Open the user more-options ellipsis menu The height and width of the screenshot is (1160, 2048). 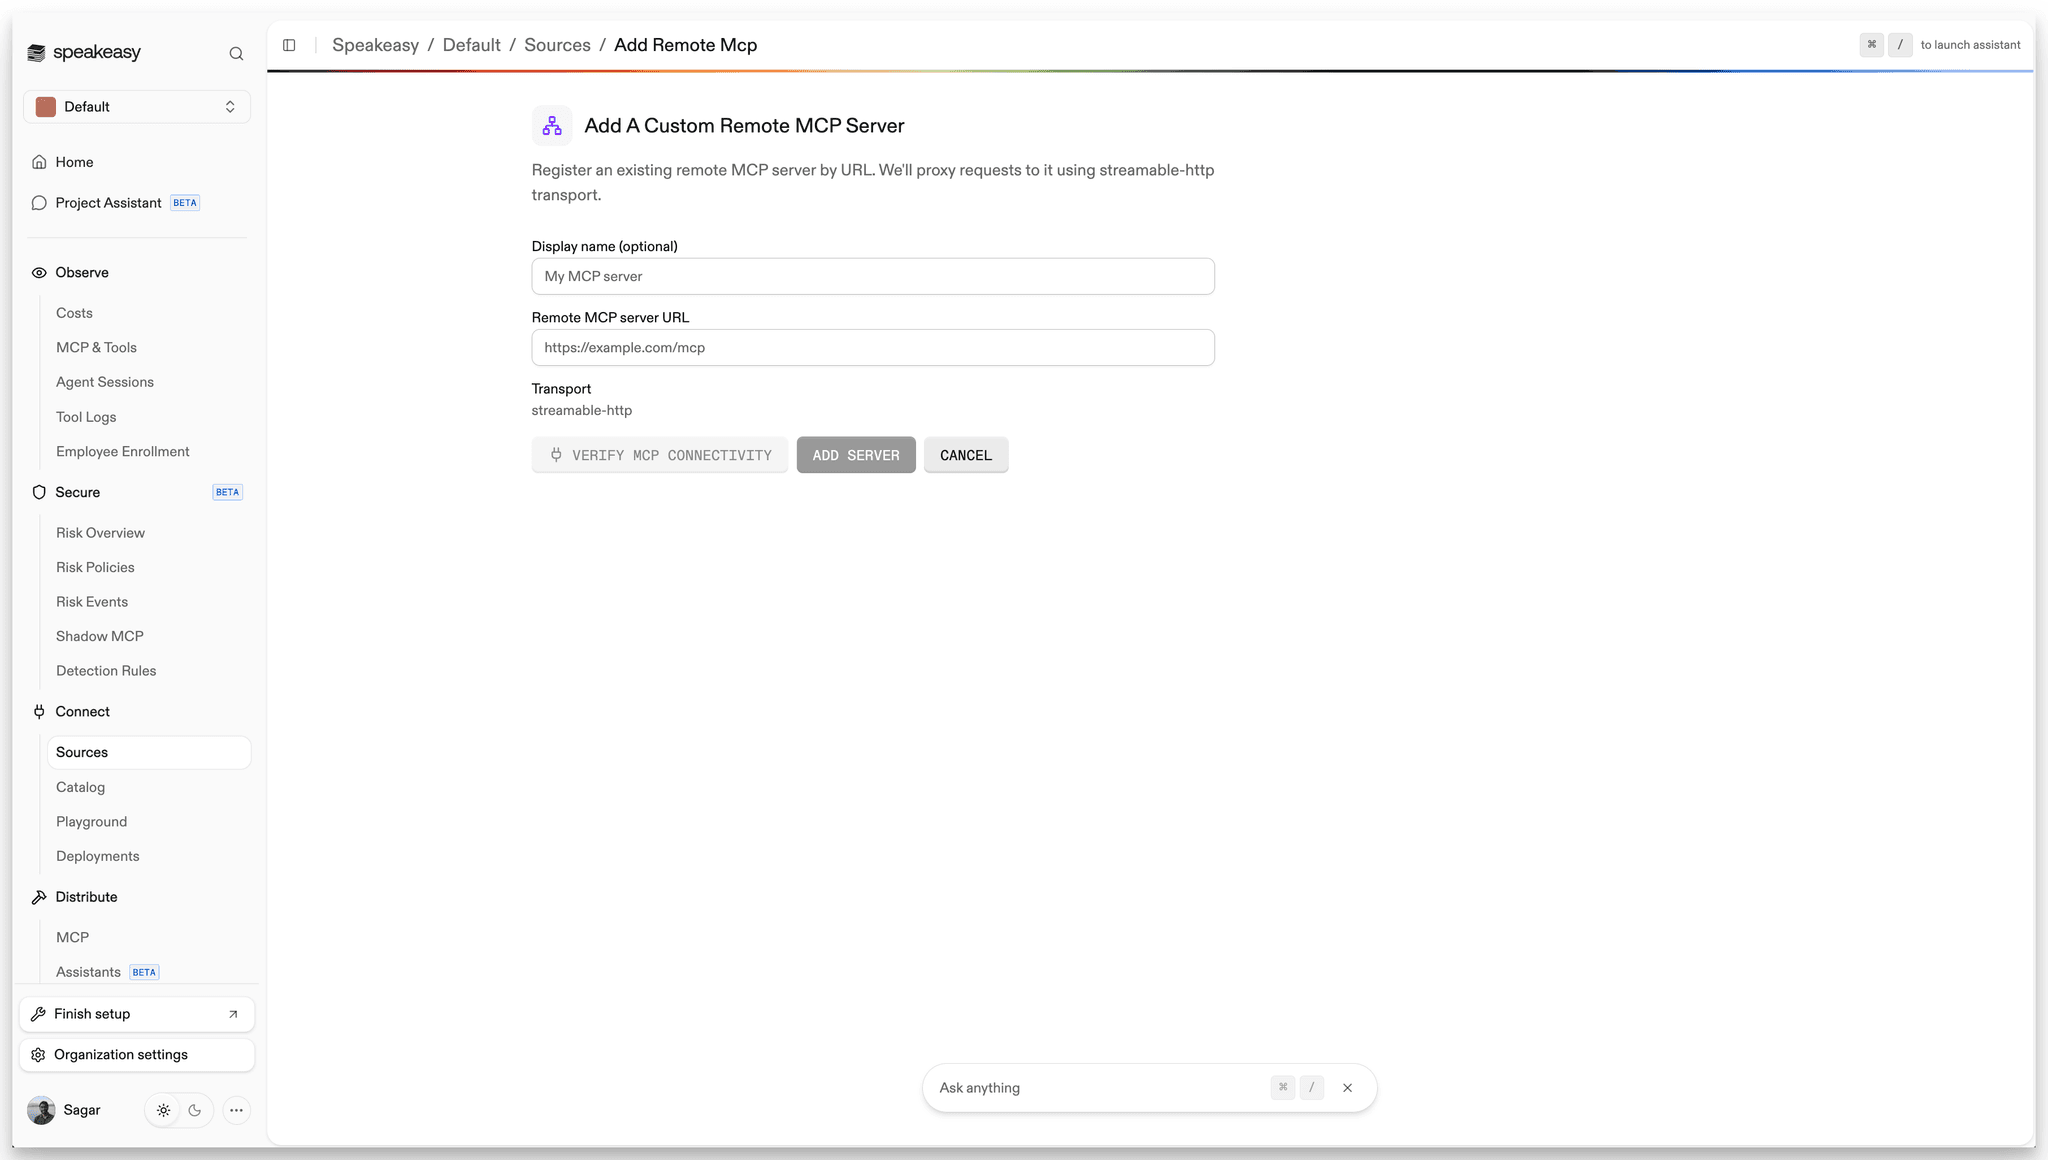coord(236,1110)
